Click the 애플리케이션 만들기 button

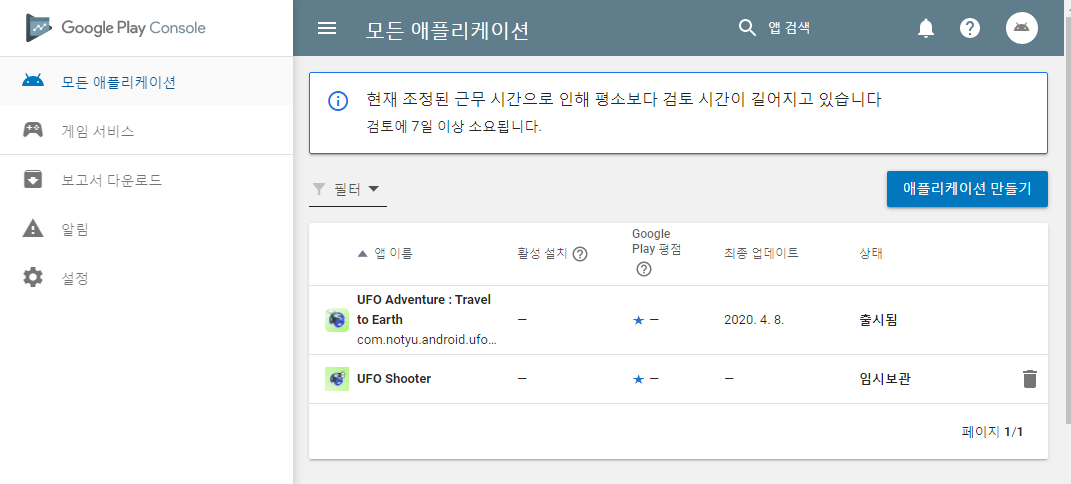(x=967, y=188)
